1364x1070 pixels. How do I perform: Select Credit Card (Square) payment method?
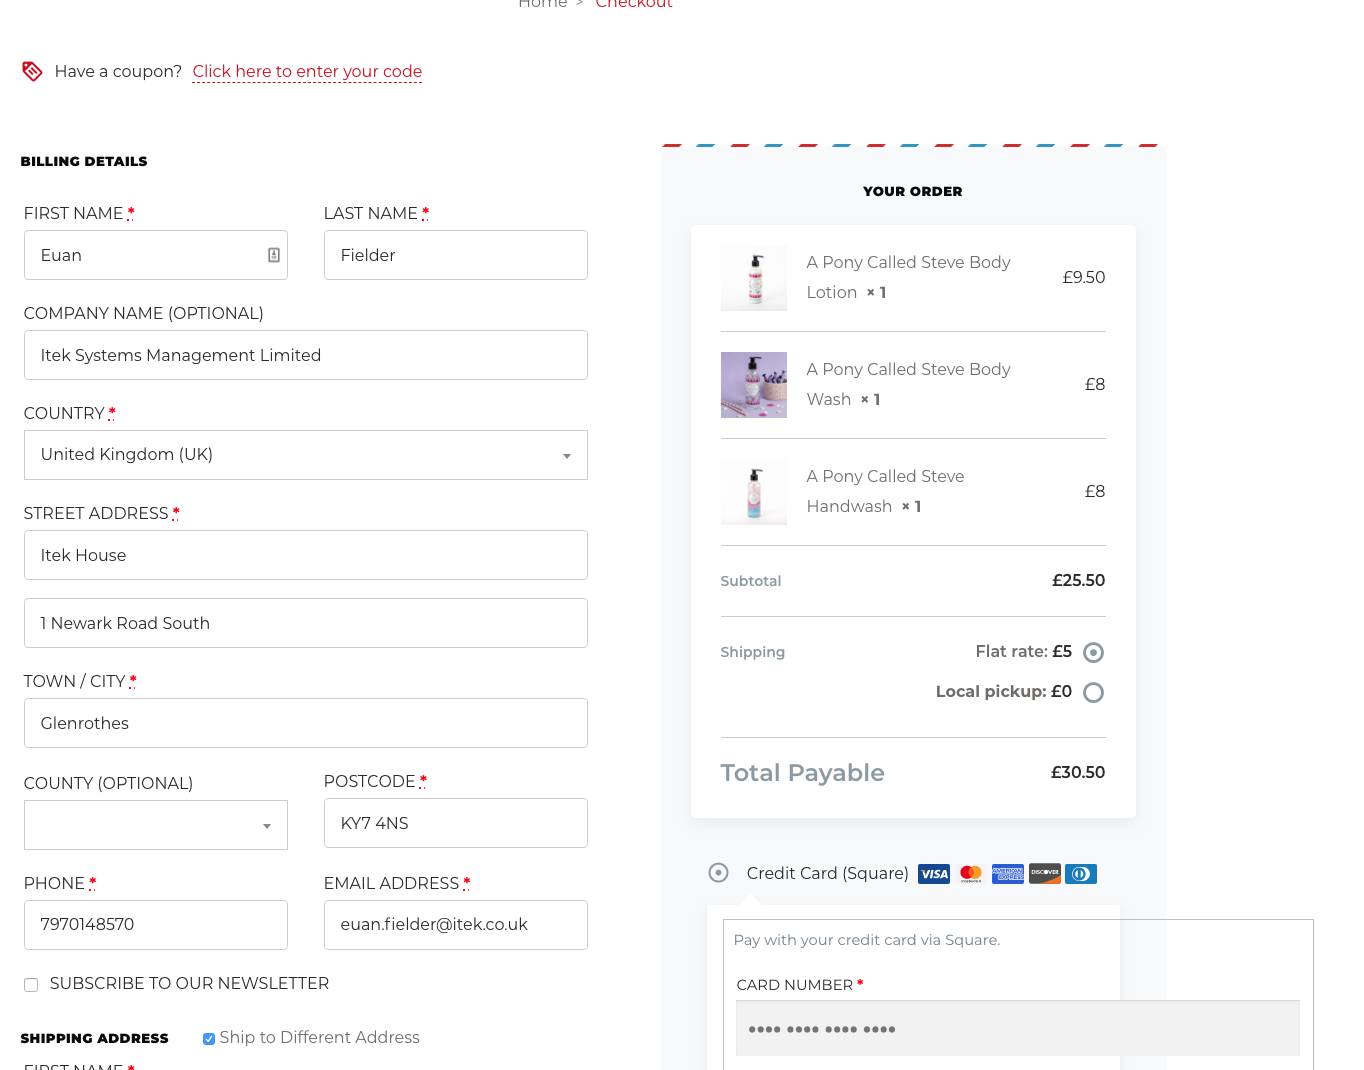coord(718,873)
